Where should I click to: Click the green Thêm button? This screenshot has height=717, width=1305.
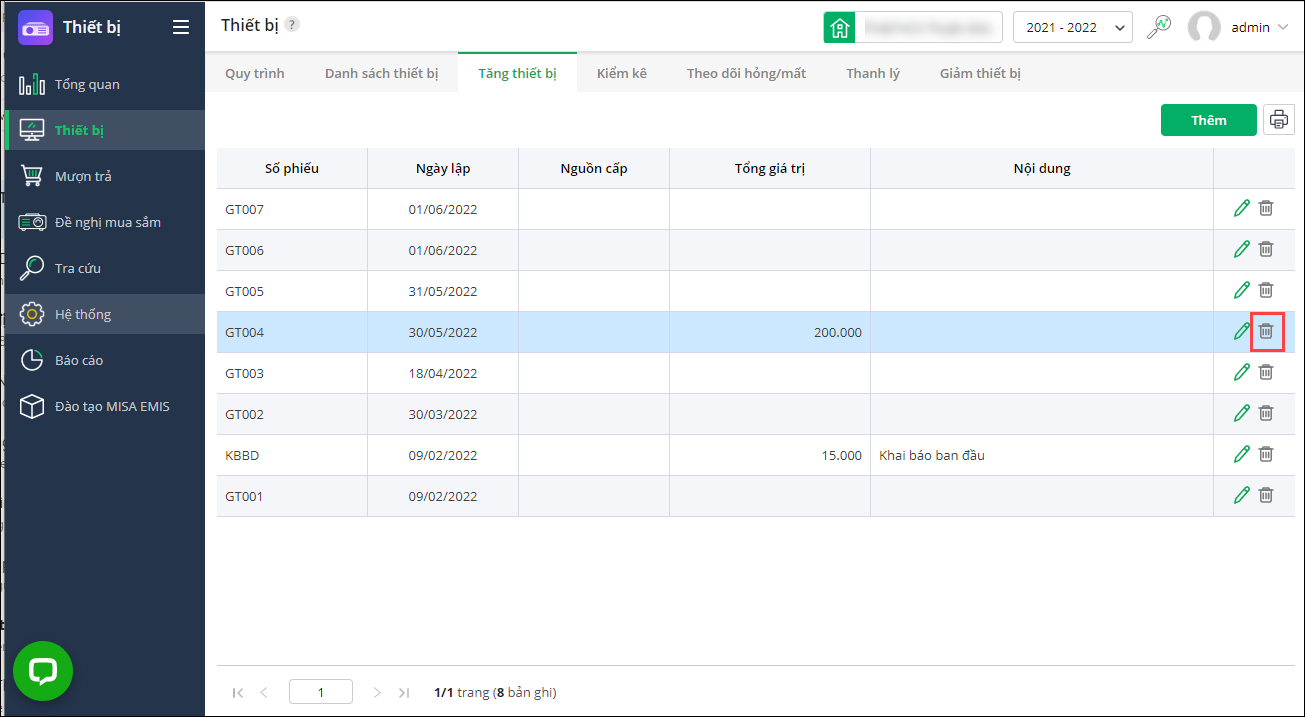pos(1208,120)
